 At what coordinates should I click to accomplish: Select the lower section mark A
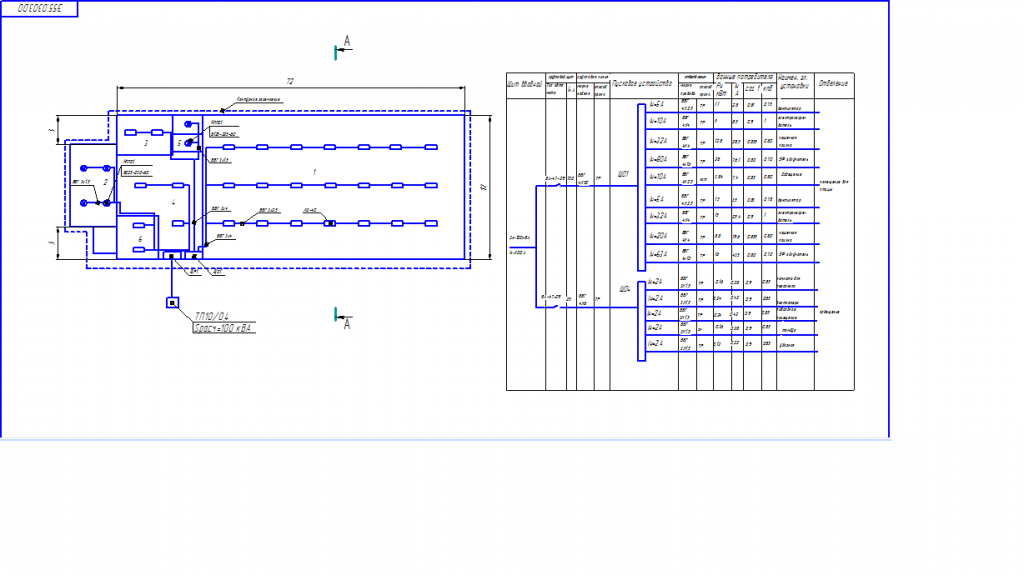coord(347,324)
